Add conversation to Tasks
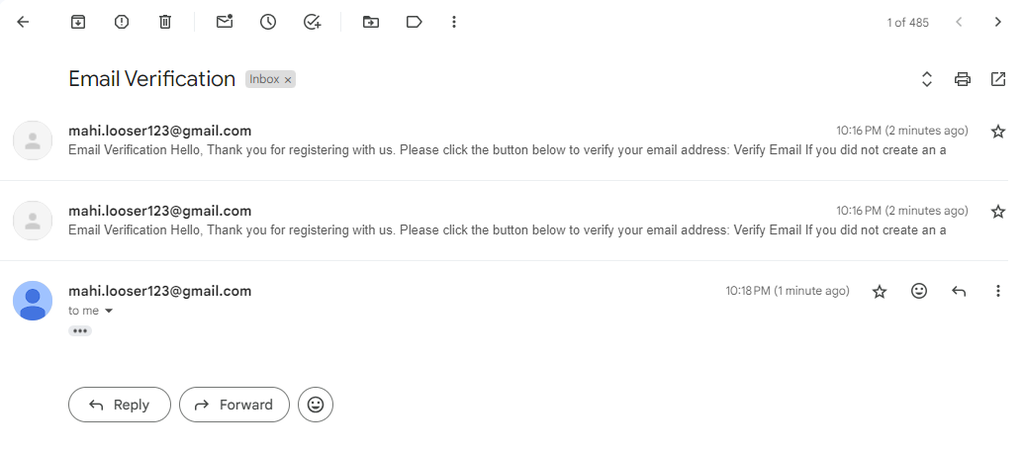 tap(312, 22)
